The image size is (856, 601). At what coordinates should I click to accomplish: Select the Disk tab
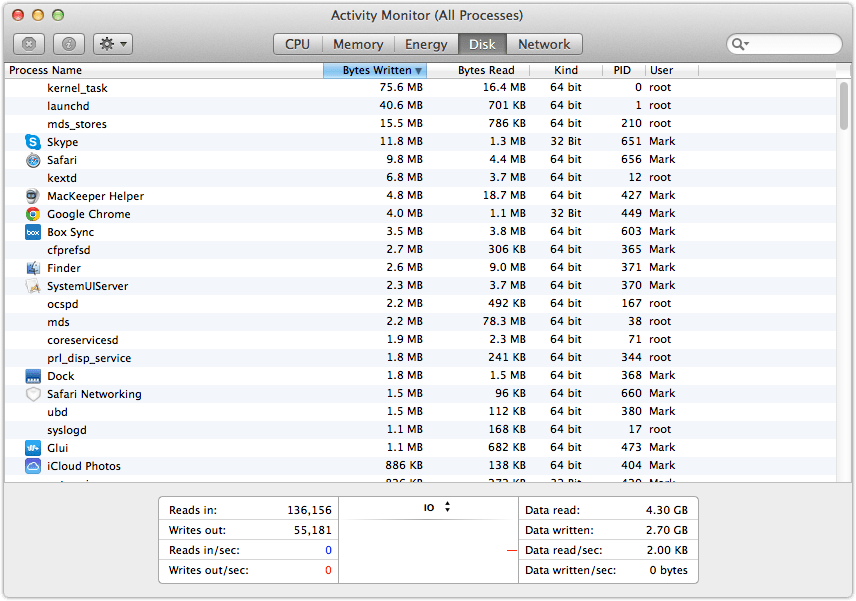[483, 44]
